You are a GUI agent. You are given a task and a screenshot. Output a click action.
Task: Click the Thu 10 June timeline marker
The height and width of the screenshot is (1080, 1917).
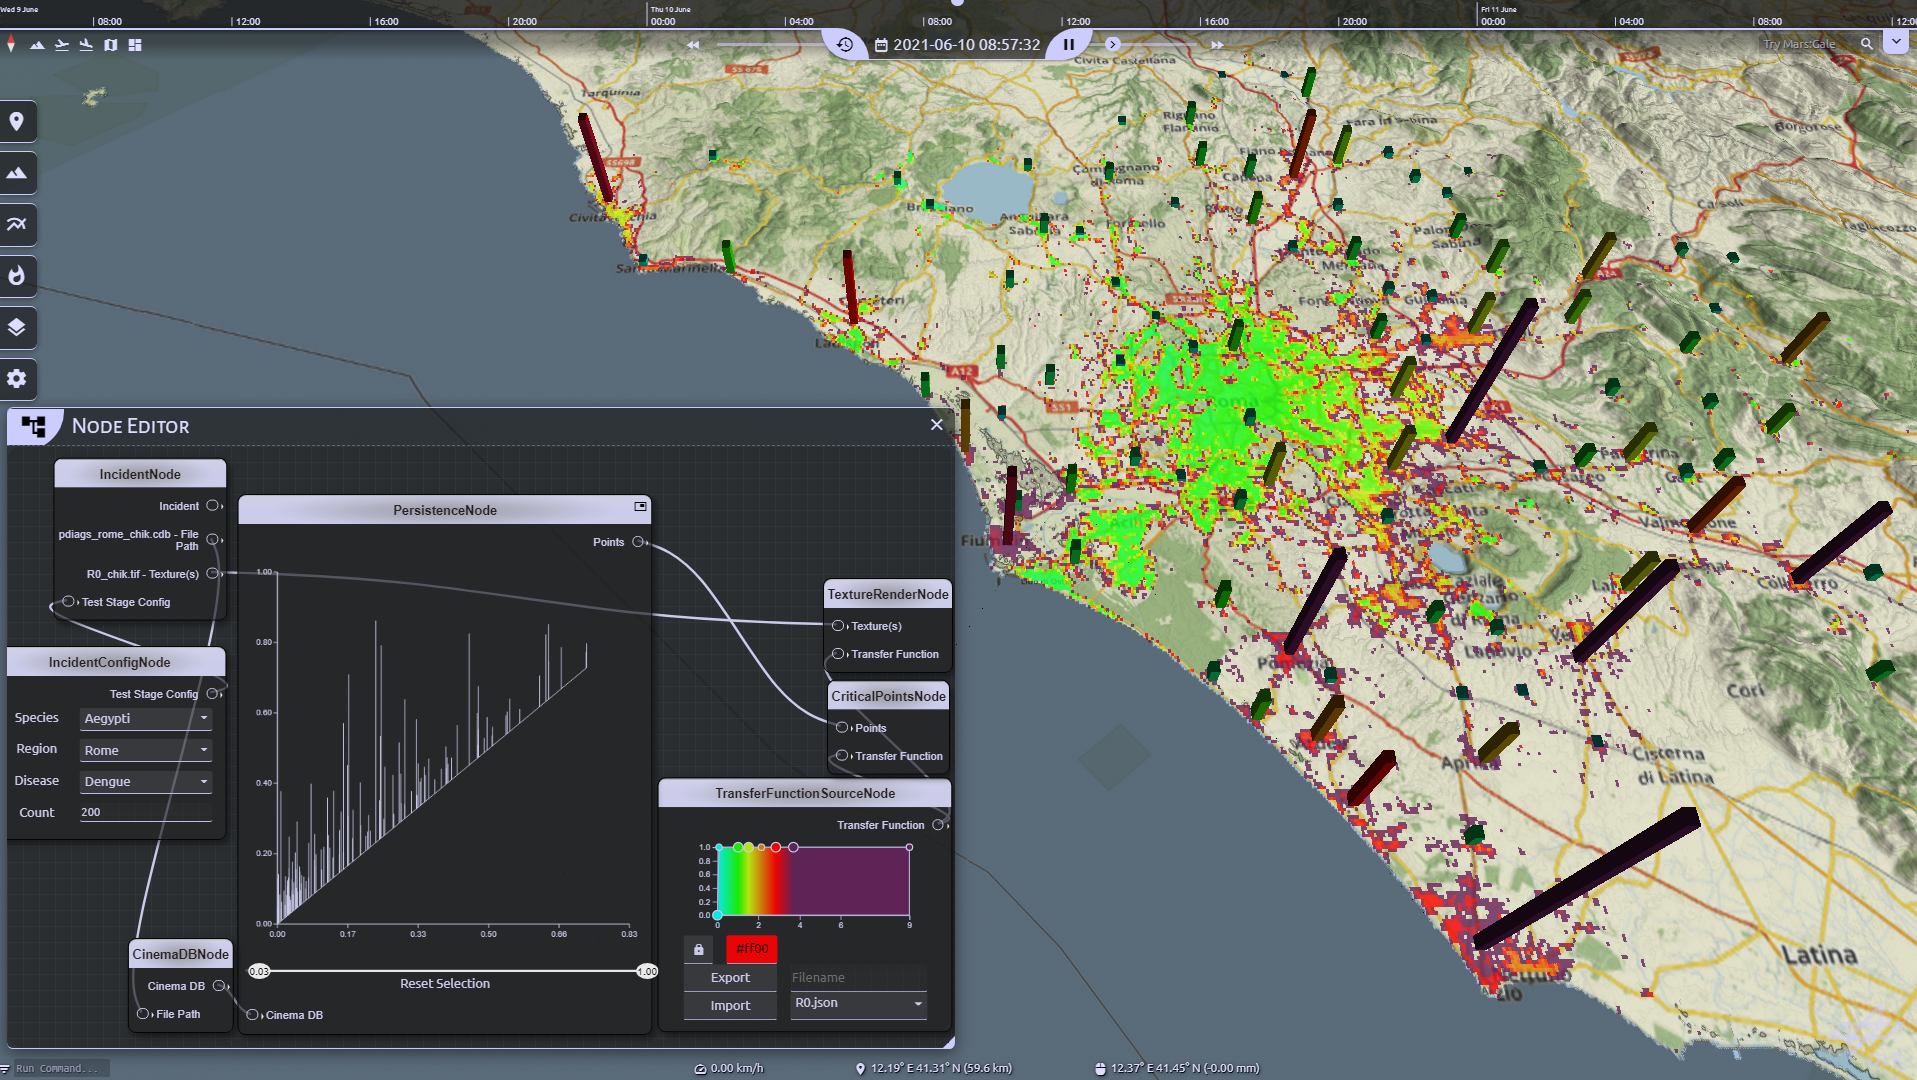pos(671,10)
